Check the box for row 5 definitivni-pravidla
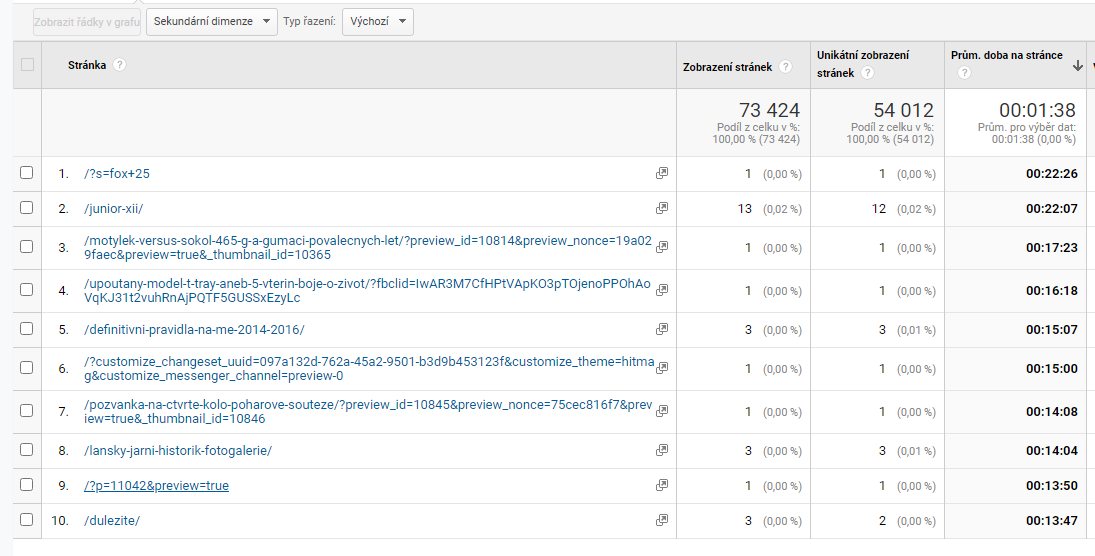Screen dimensions: 1095x556 27,328
